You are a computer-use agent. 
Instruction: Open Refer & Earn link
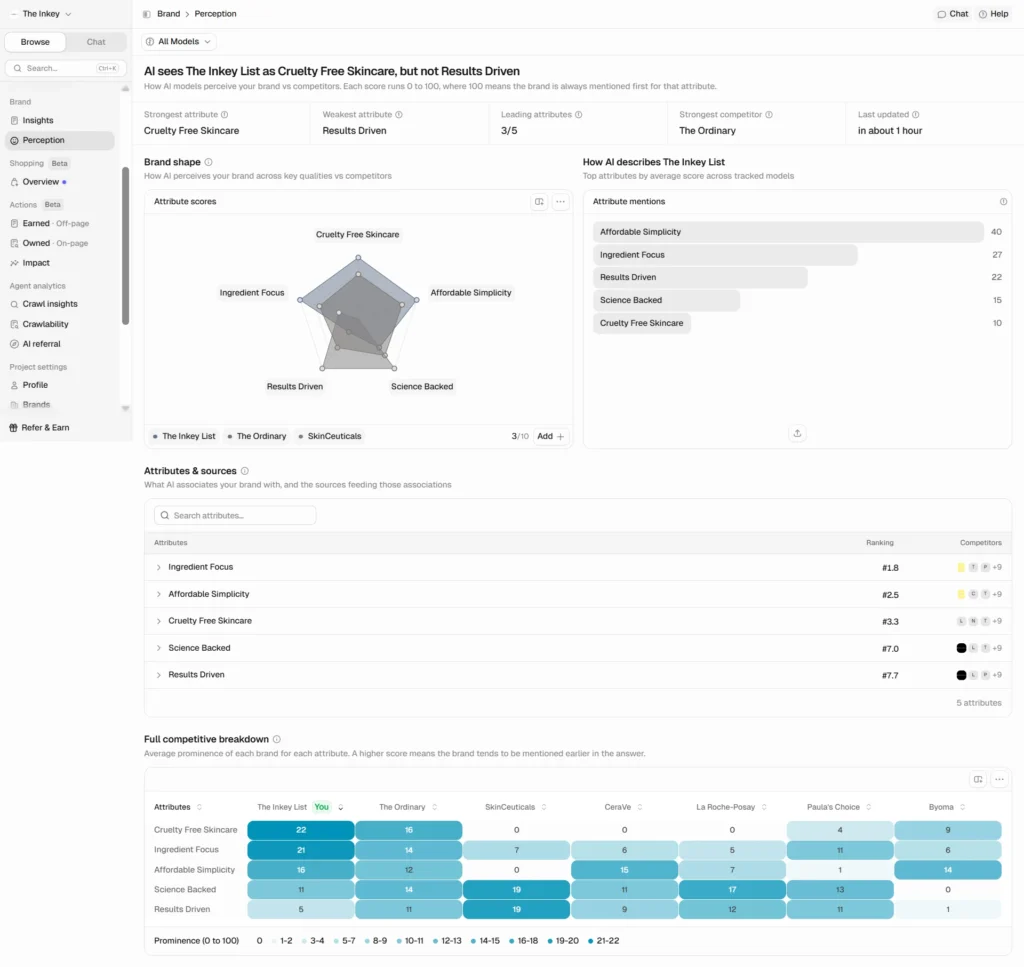click(45, 428)
